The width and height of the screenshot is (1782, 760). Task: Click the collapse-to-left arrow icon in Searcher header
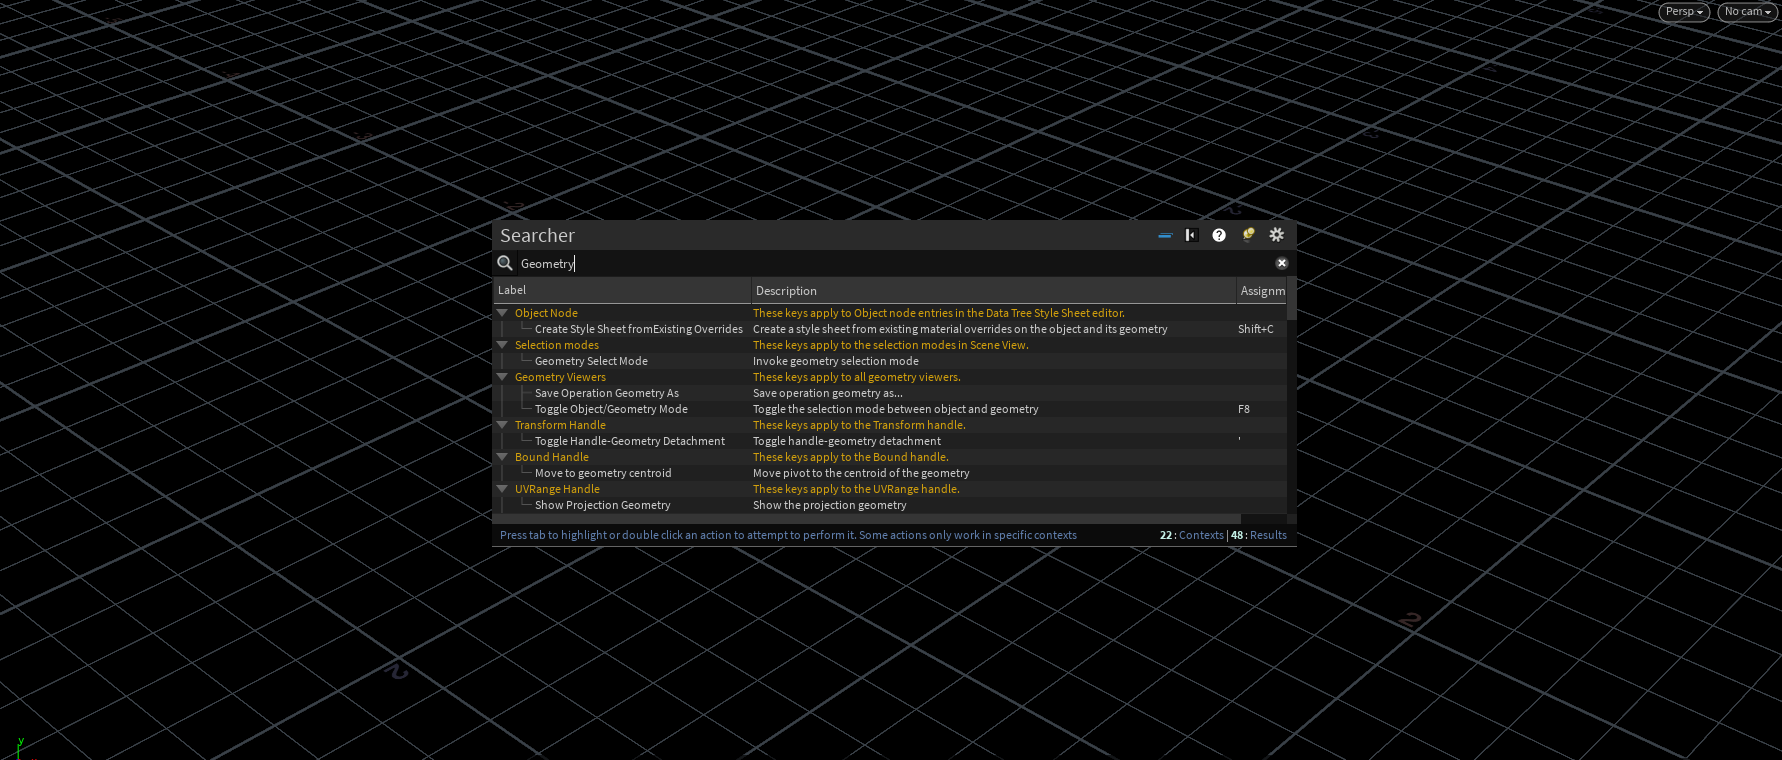click(1191, 235)
